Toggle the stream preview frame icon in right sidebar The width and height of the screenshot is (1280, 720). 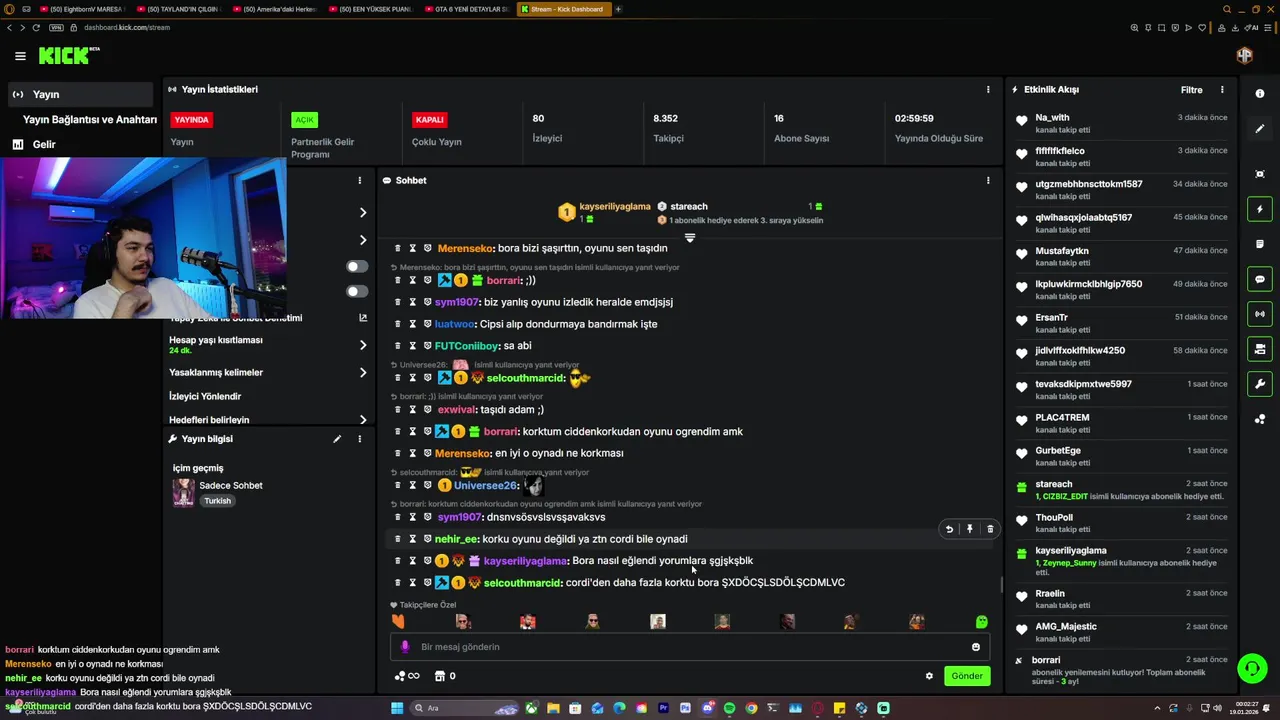click(x=1260, y=174)
